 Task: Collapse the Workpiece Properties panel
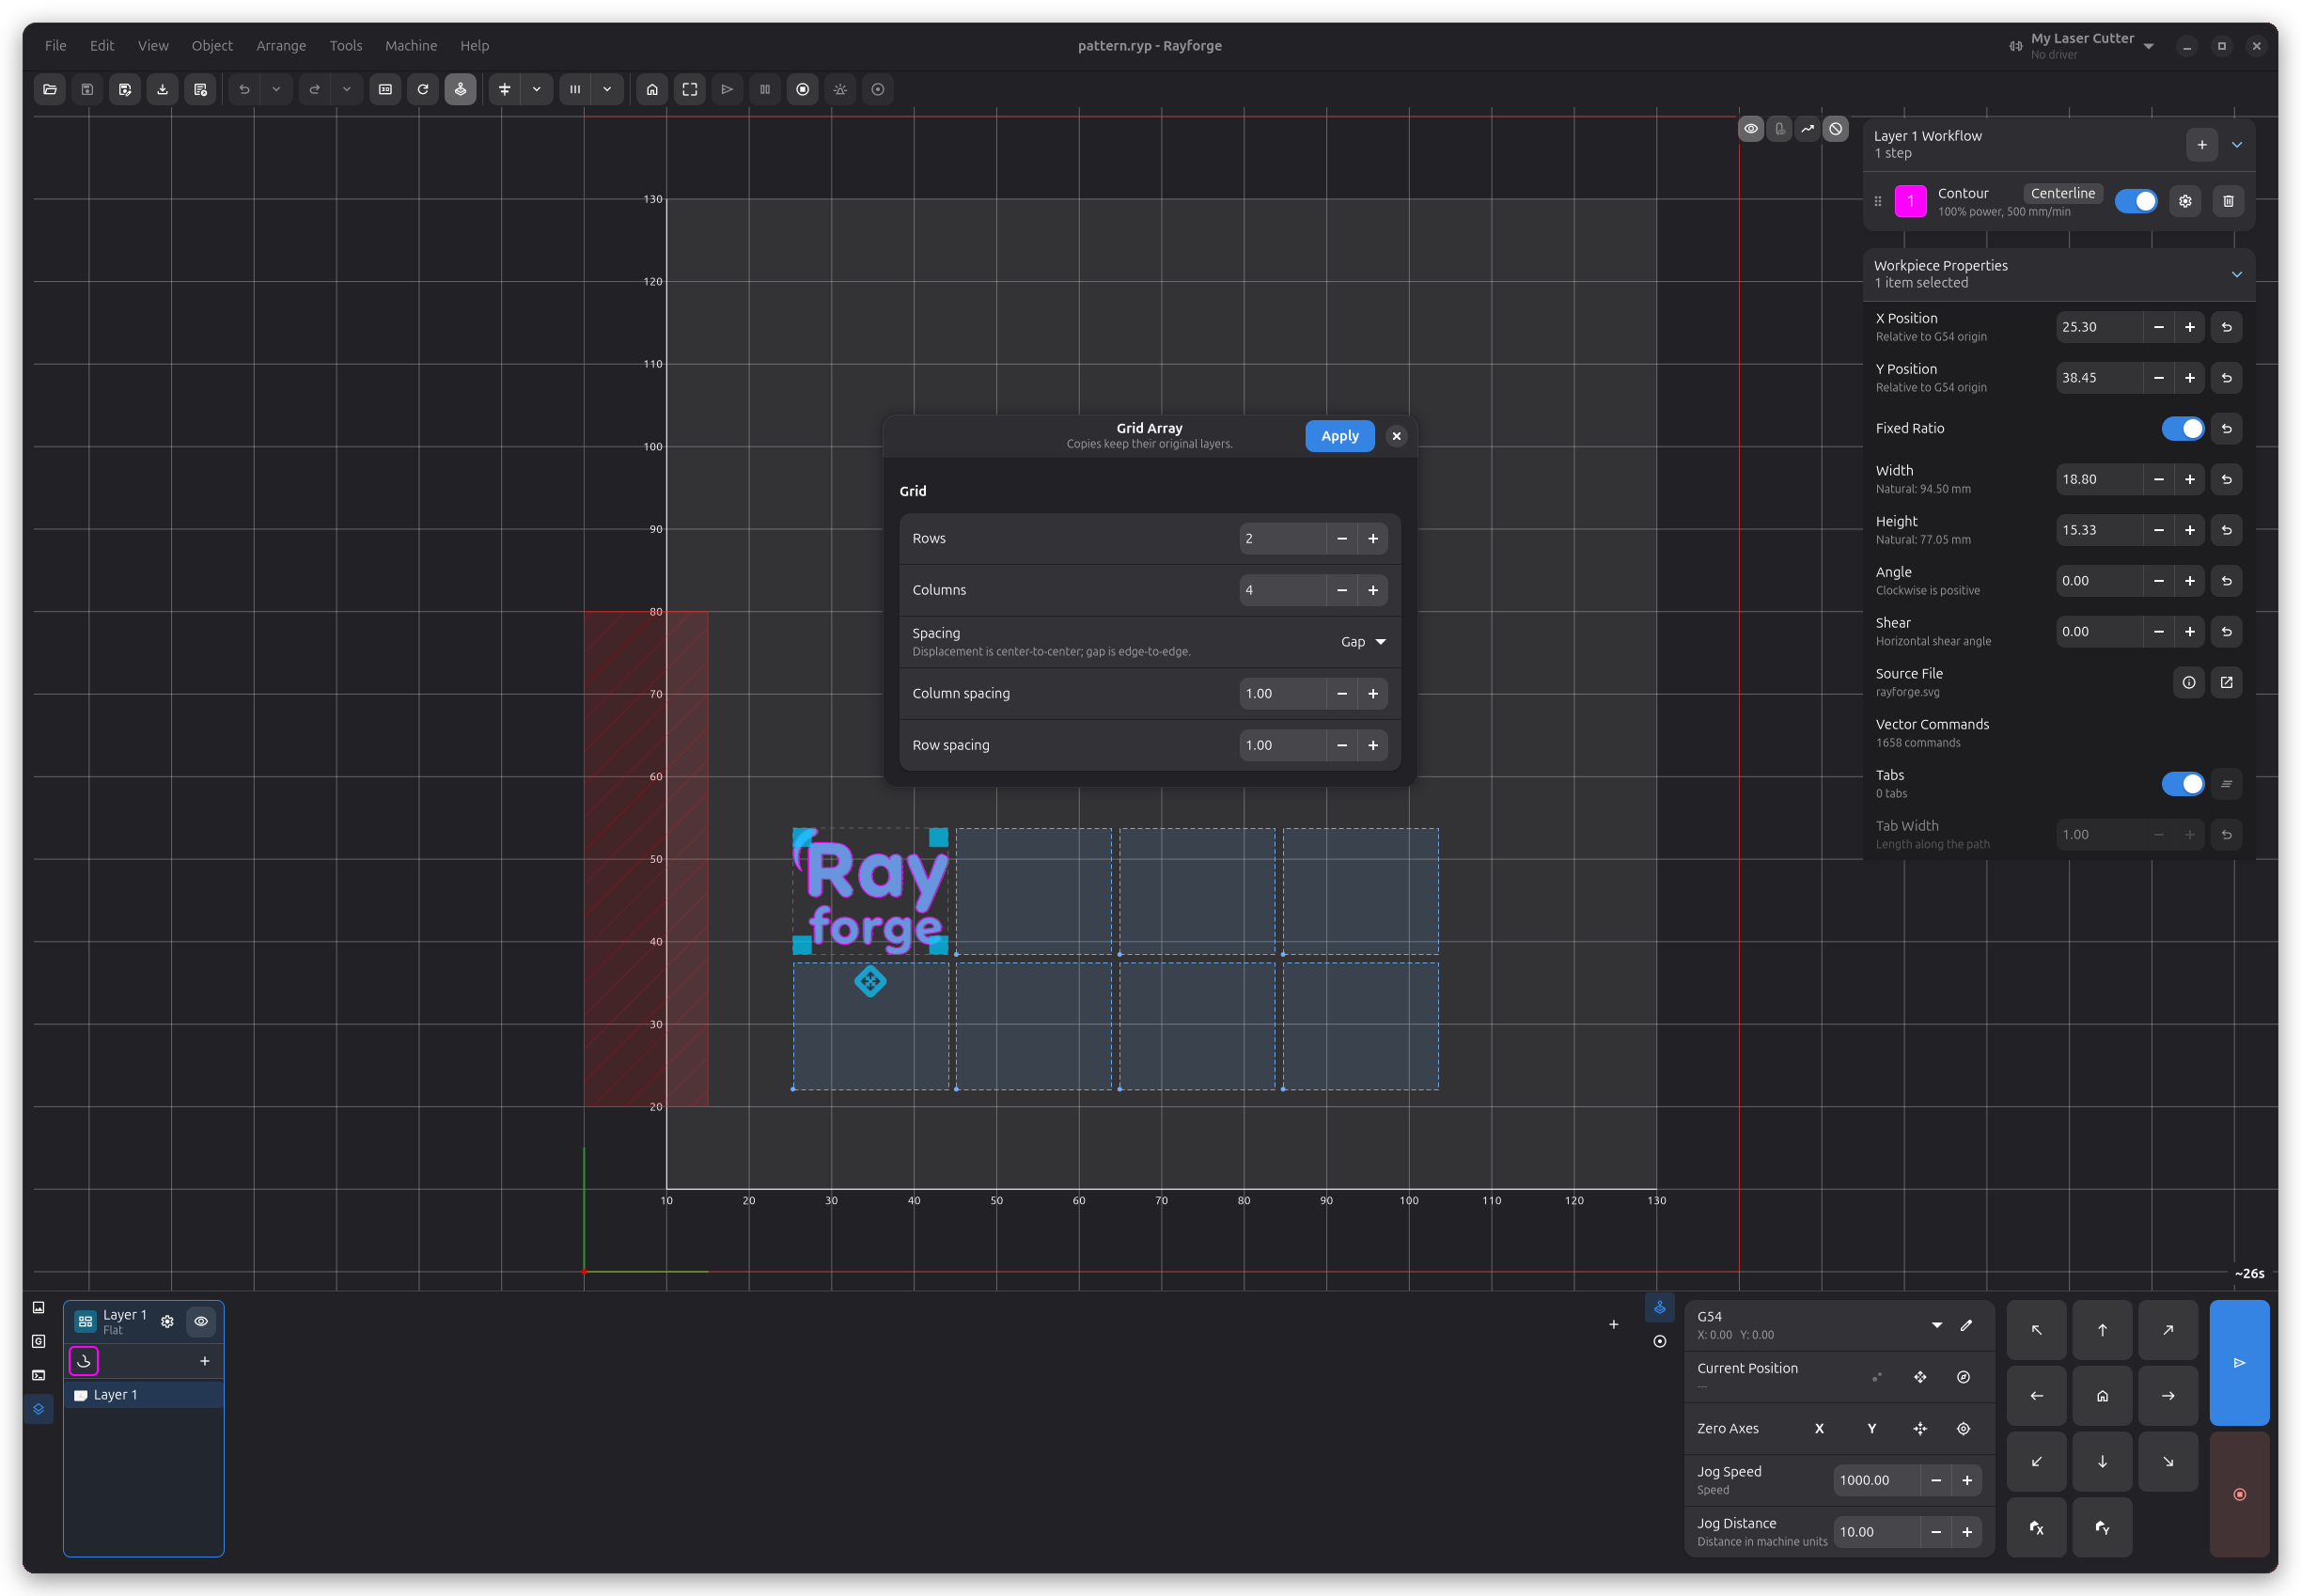(2236, 274)
